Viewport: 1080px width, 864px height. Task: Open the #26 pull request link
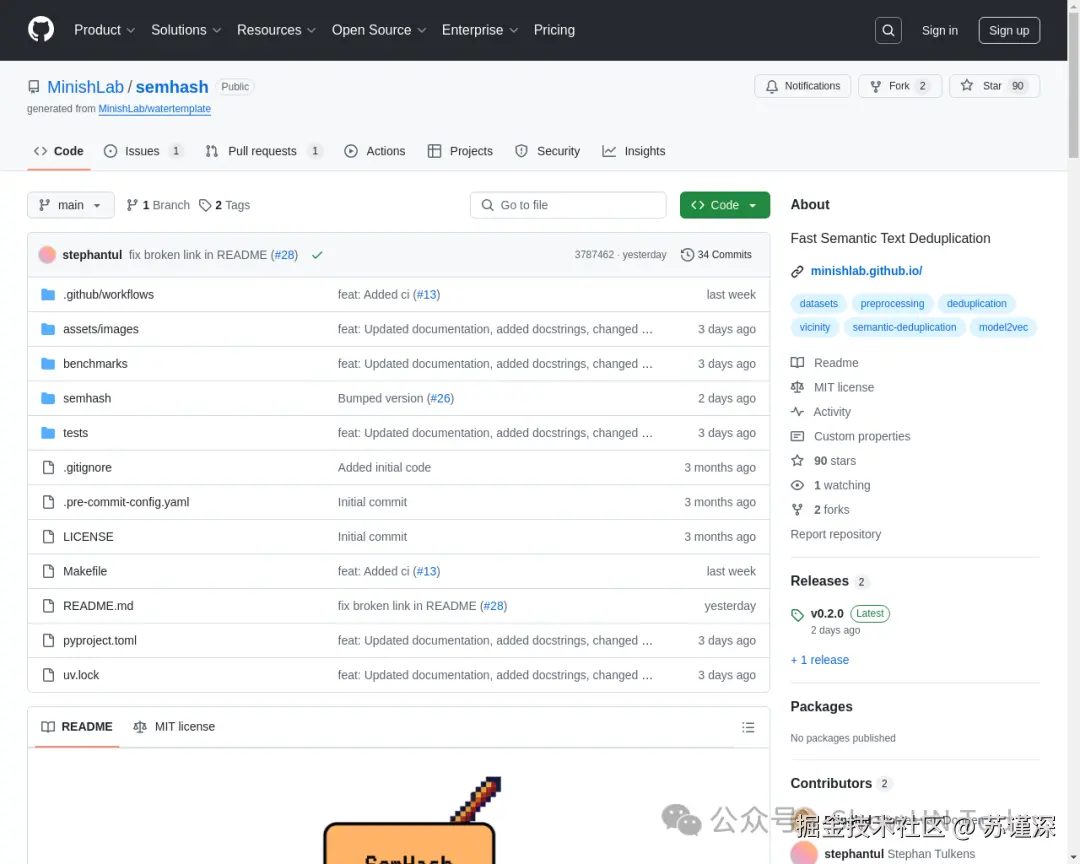(440, 398)
